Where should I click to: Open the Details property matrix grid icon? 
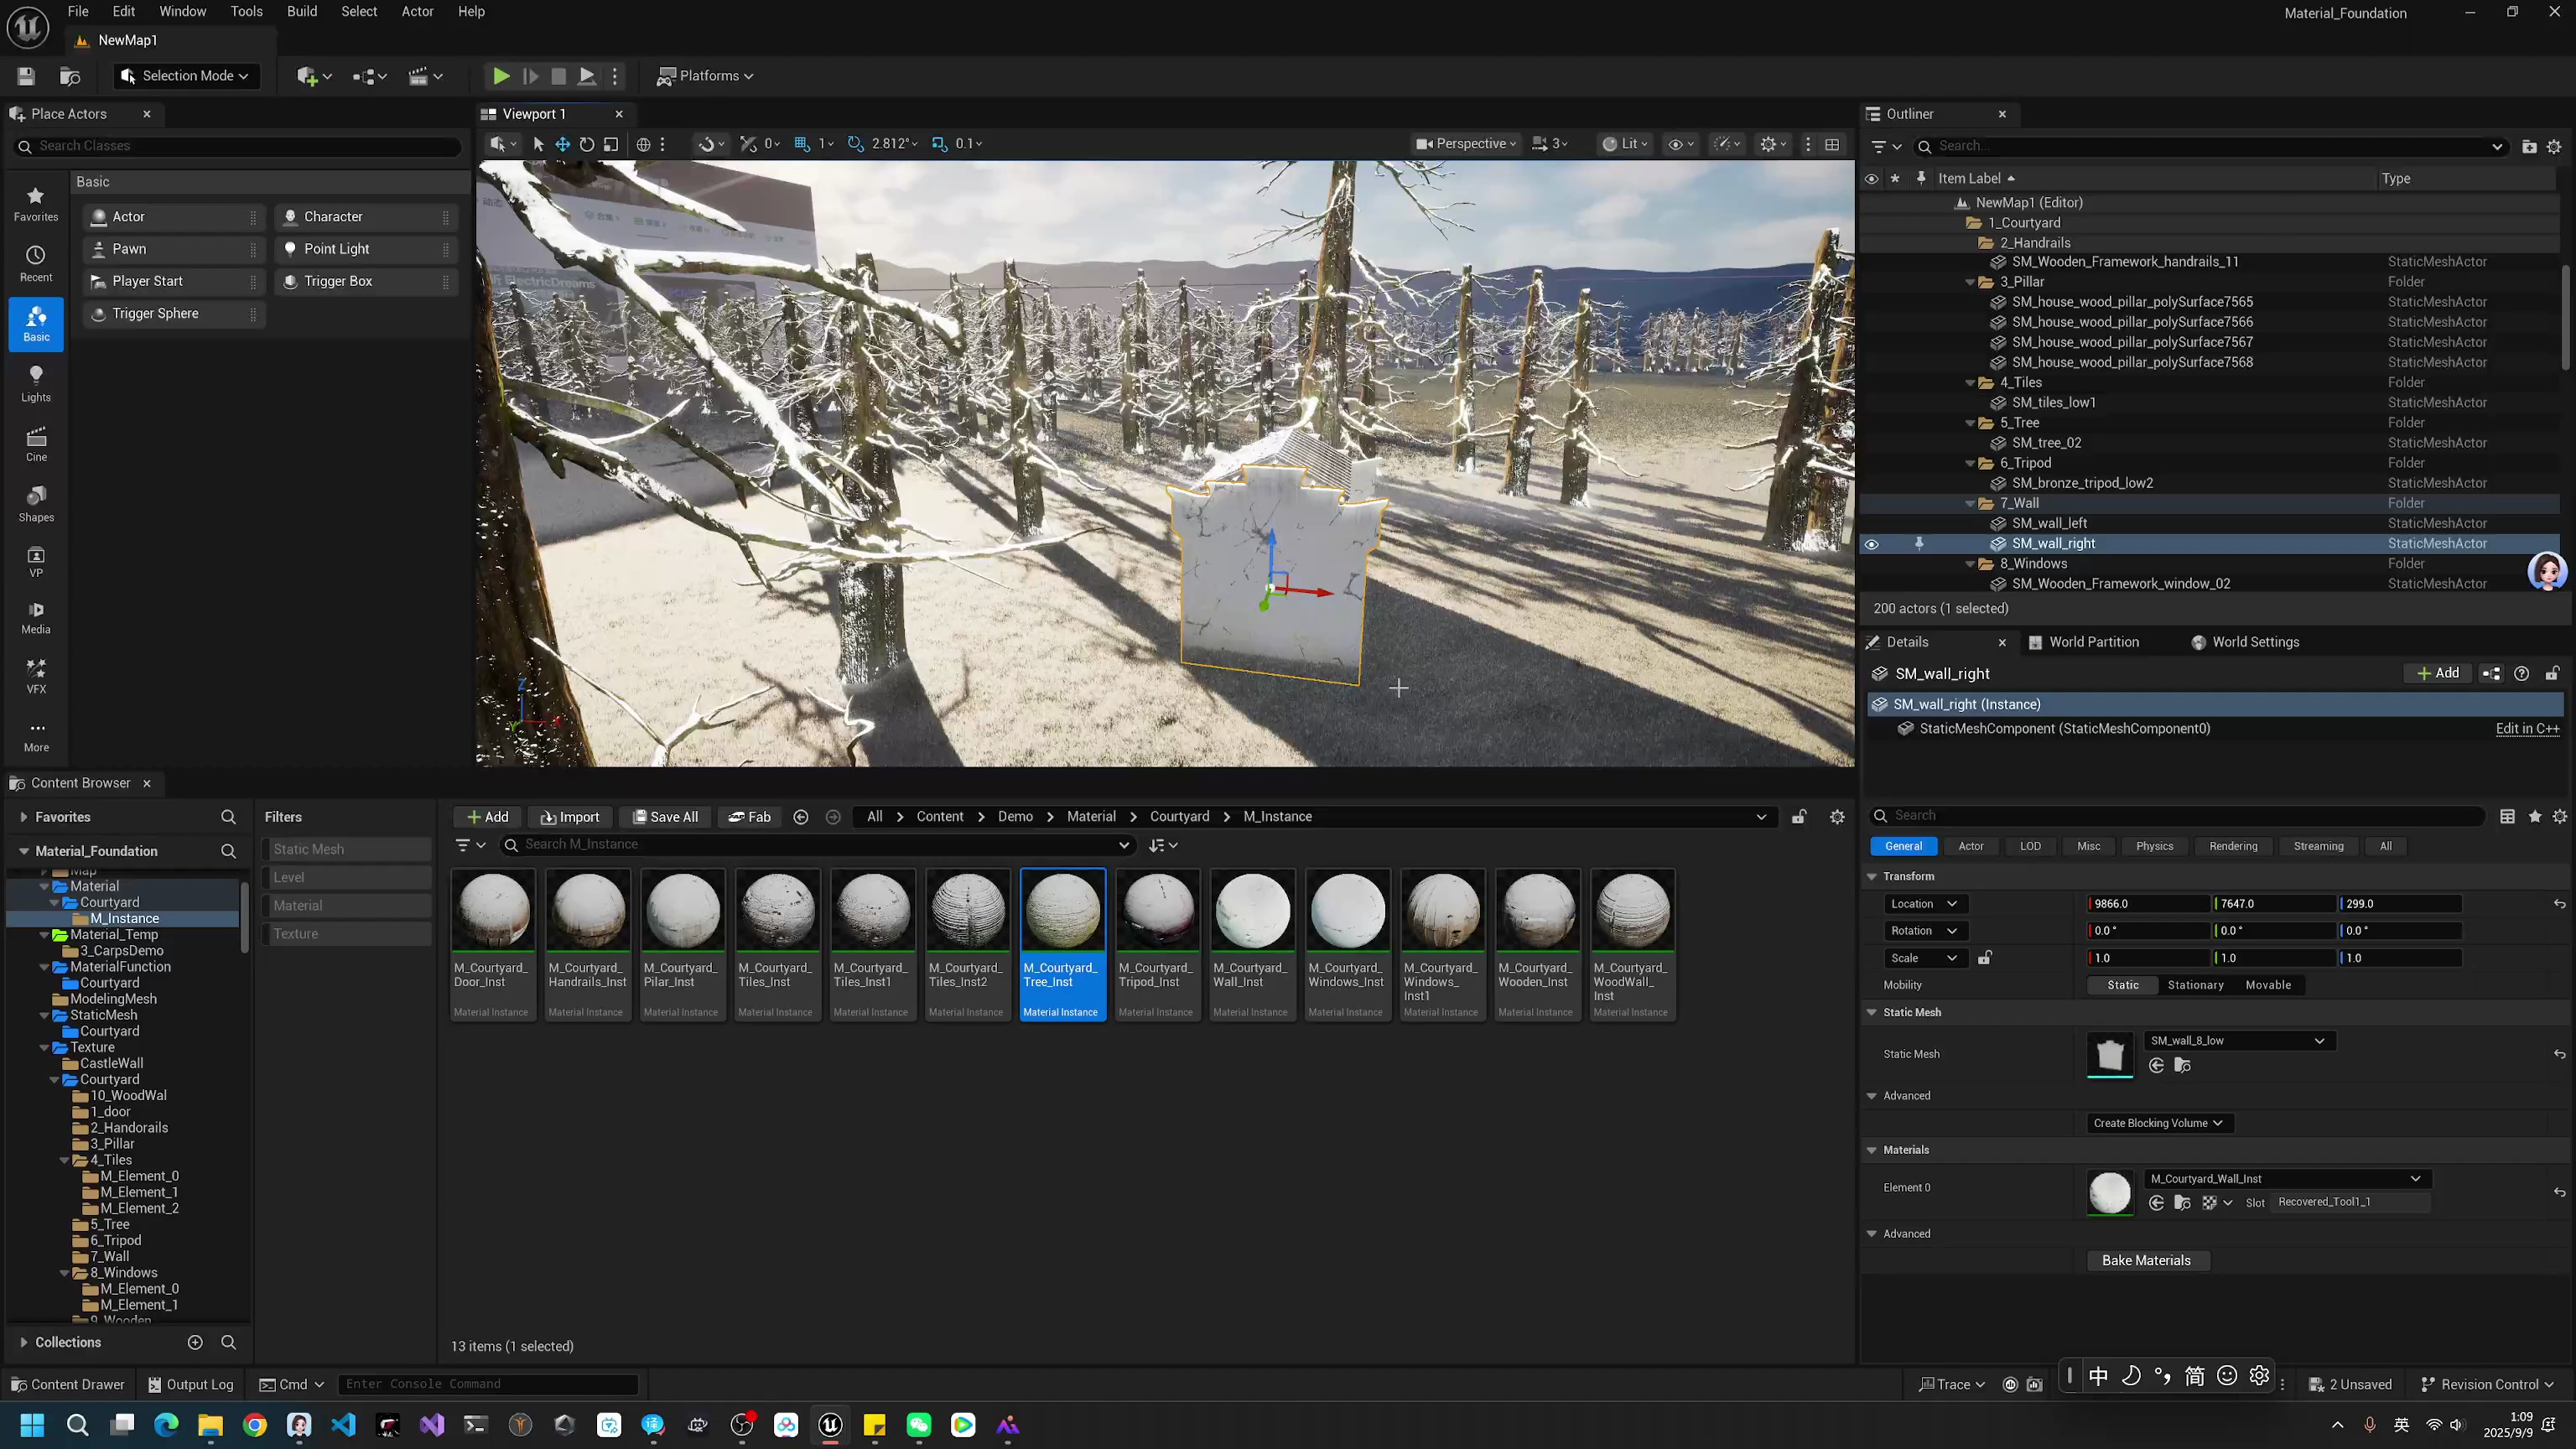point(2508,816)
